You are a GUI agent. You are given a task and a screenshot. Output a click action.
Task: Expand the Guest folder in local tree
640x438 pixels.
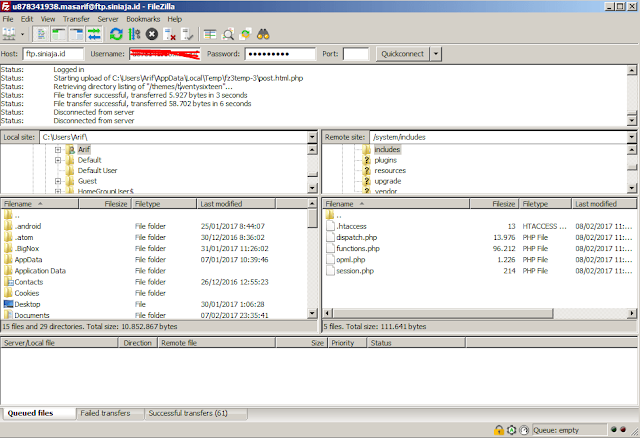pos(58,181)
